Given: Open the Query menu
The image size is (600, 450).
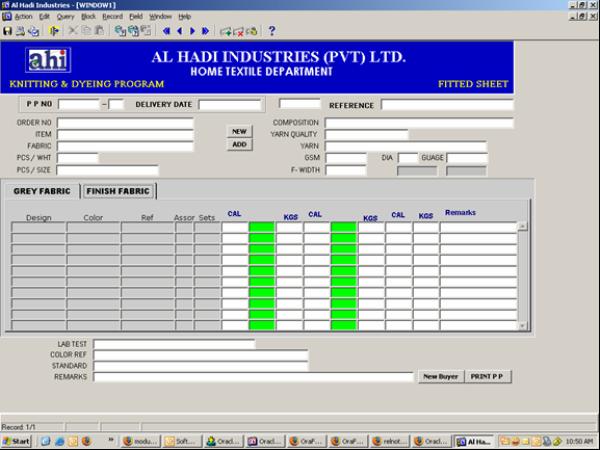Looking at the screenshot, I should pos(65,16).
